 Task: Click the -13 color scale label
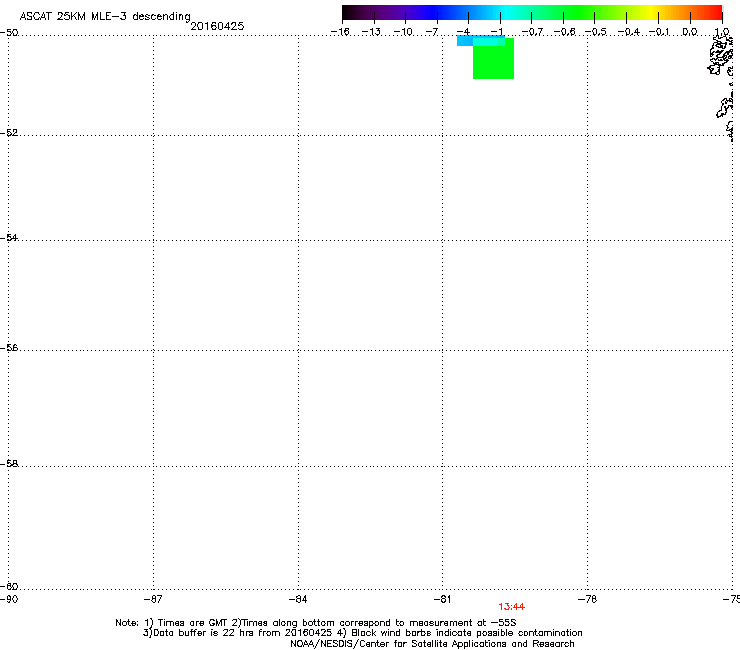click(371, 32)
